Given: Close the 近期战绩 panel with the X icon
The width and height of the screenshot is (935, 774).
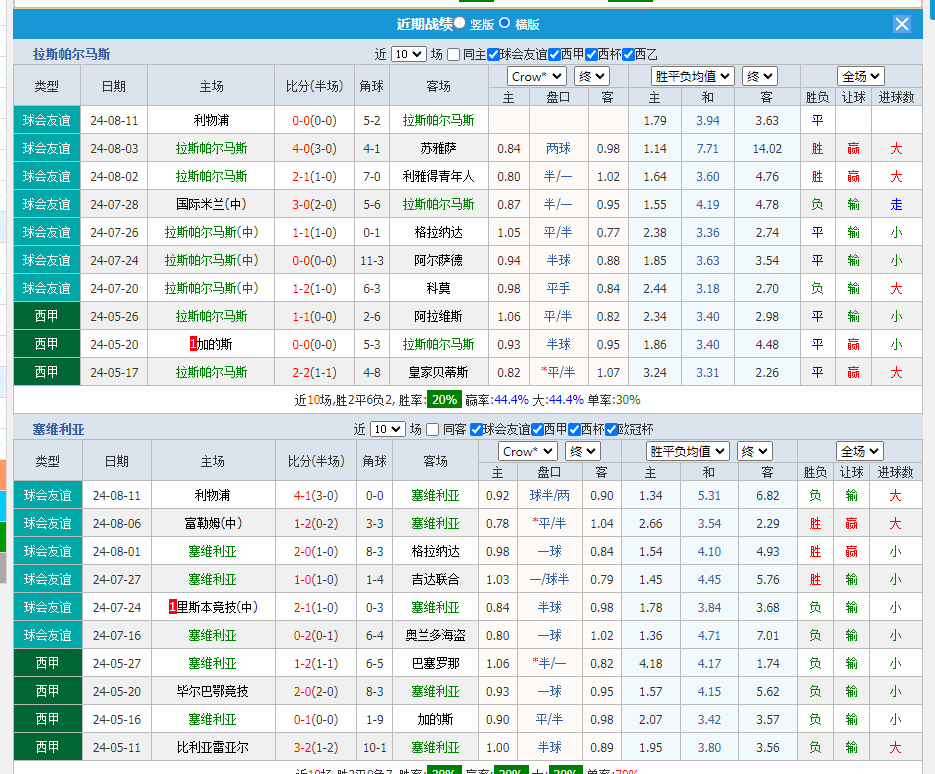Looking at the screenshot, I should coord(902,24).
